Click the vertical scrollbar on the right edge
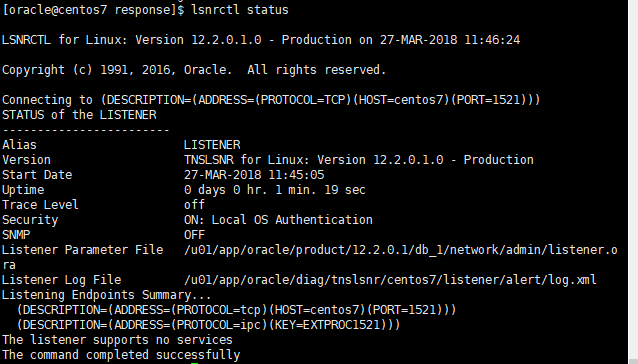Viewport: 638px width, 364px height. [x=633, y=182]
